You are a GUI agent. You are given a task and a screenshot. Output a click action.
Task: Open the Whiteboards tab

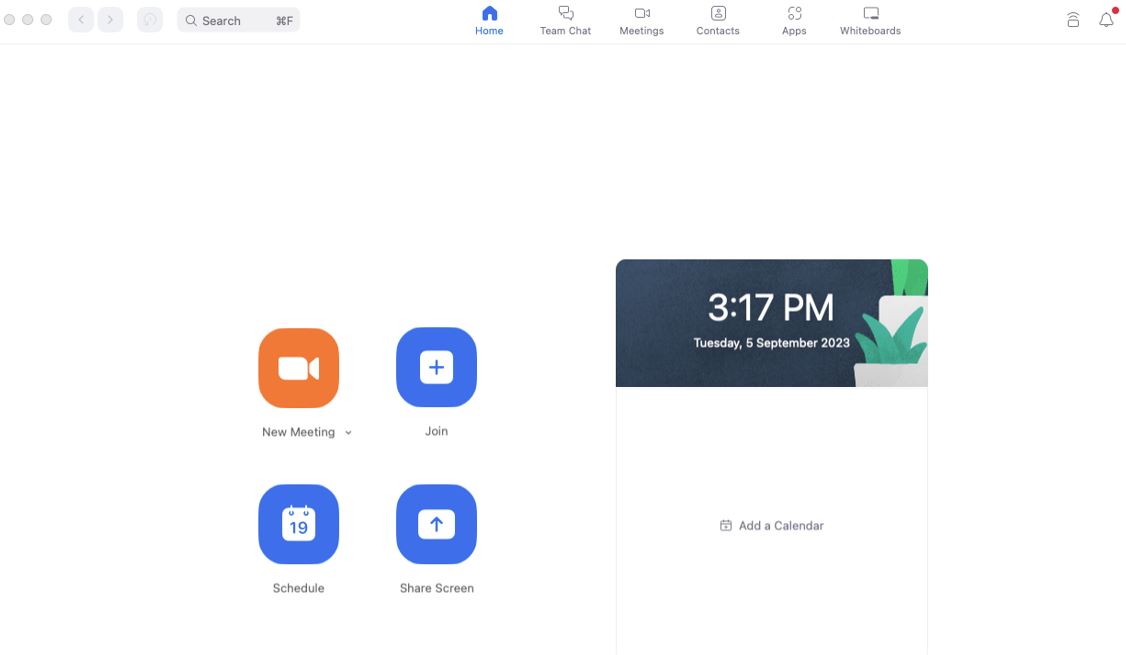[x=870, y=21]
